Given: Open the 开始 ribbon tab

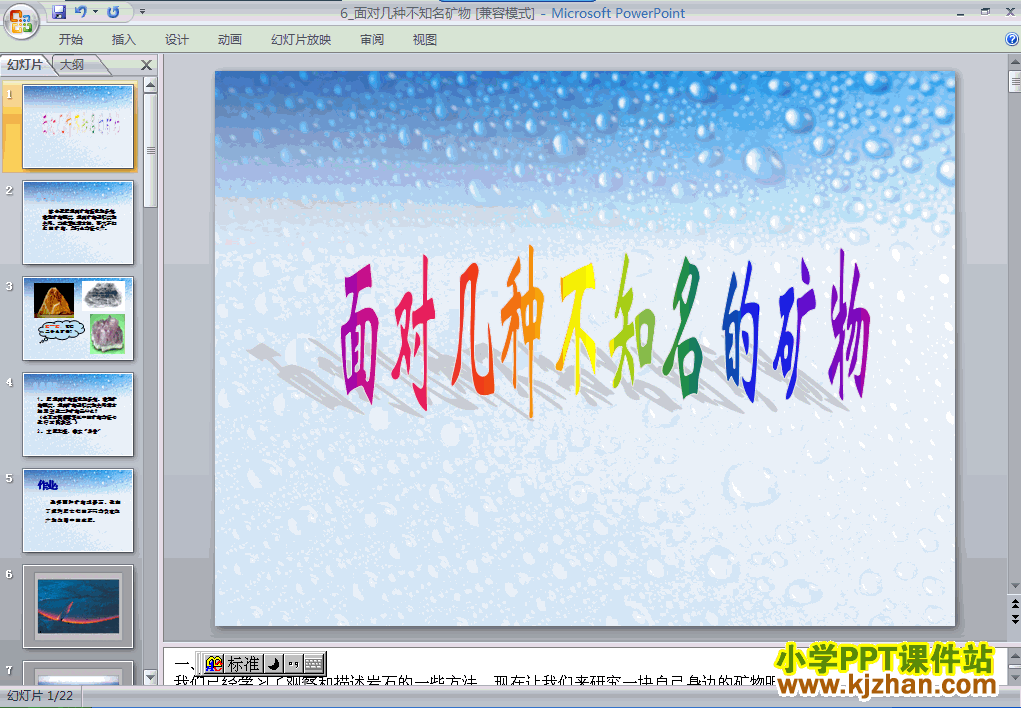Looking at the screenshot, I should 70,40.
